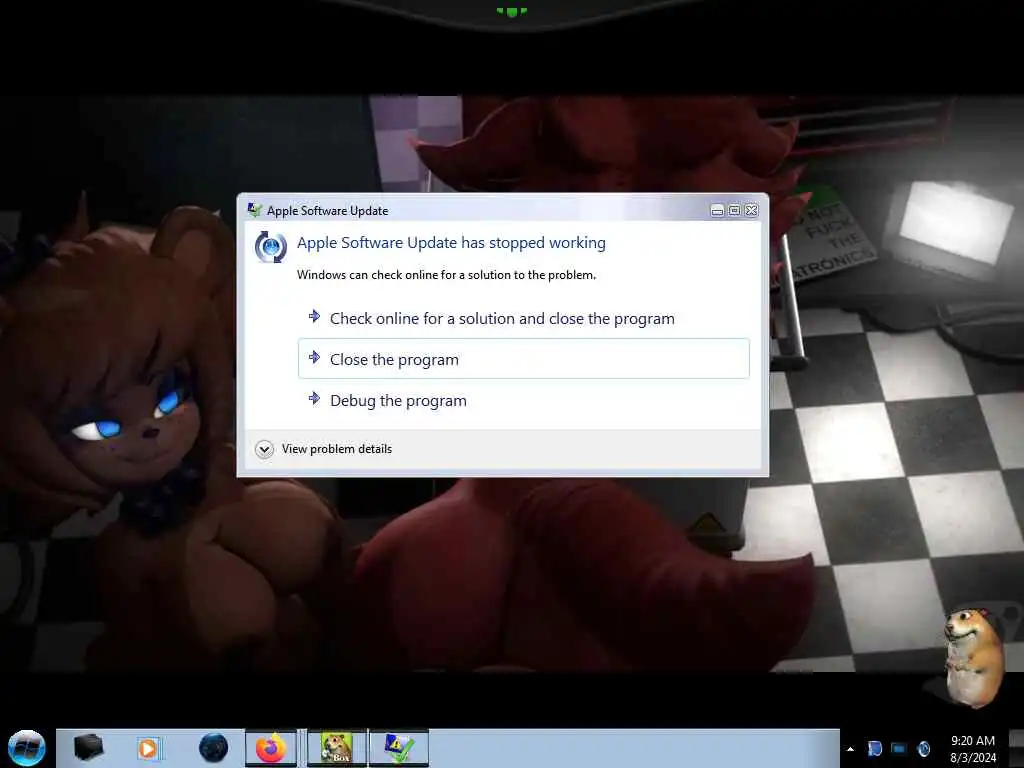Open the clock showing 9:20 AM
1024x768 pixels.
click(973, 748)
